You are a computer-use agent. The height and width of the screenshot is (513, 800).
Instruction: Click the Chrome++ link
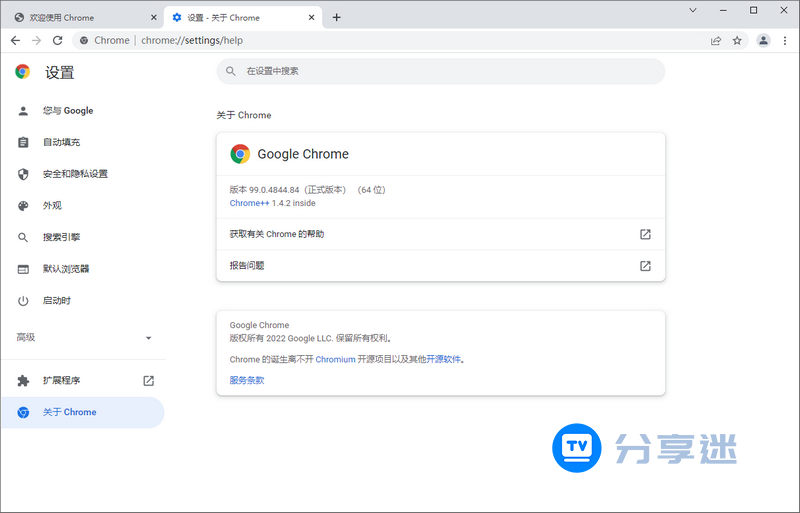tap(249, 203)
